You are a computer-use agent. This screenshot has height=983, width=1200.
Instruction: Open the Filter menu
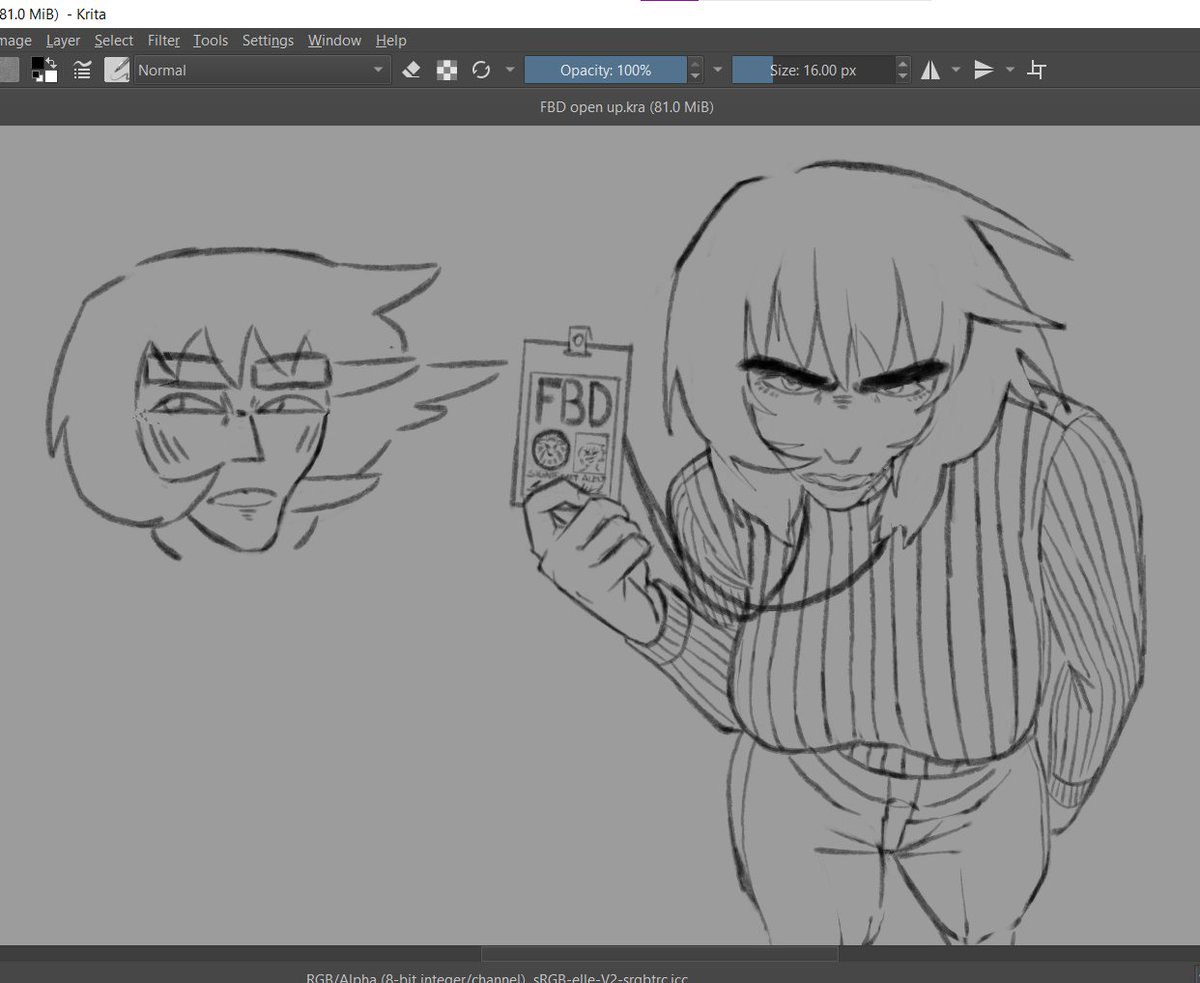(163, 40)
